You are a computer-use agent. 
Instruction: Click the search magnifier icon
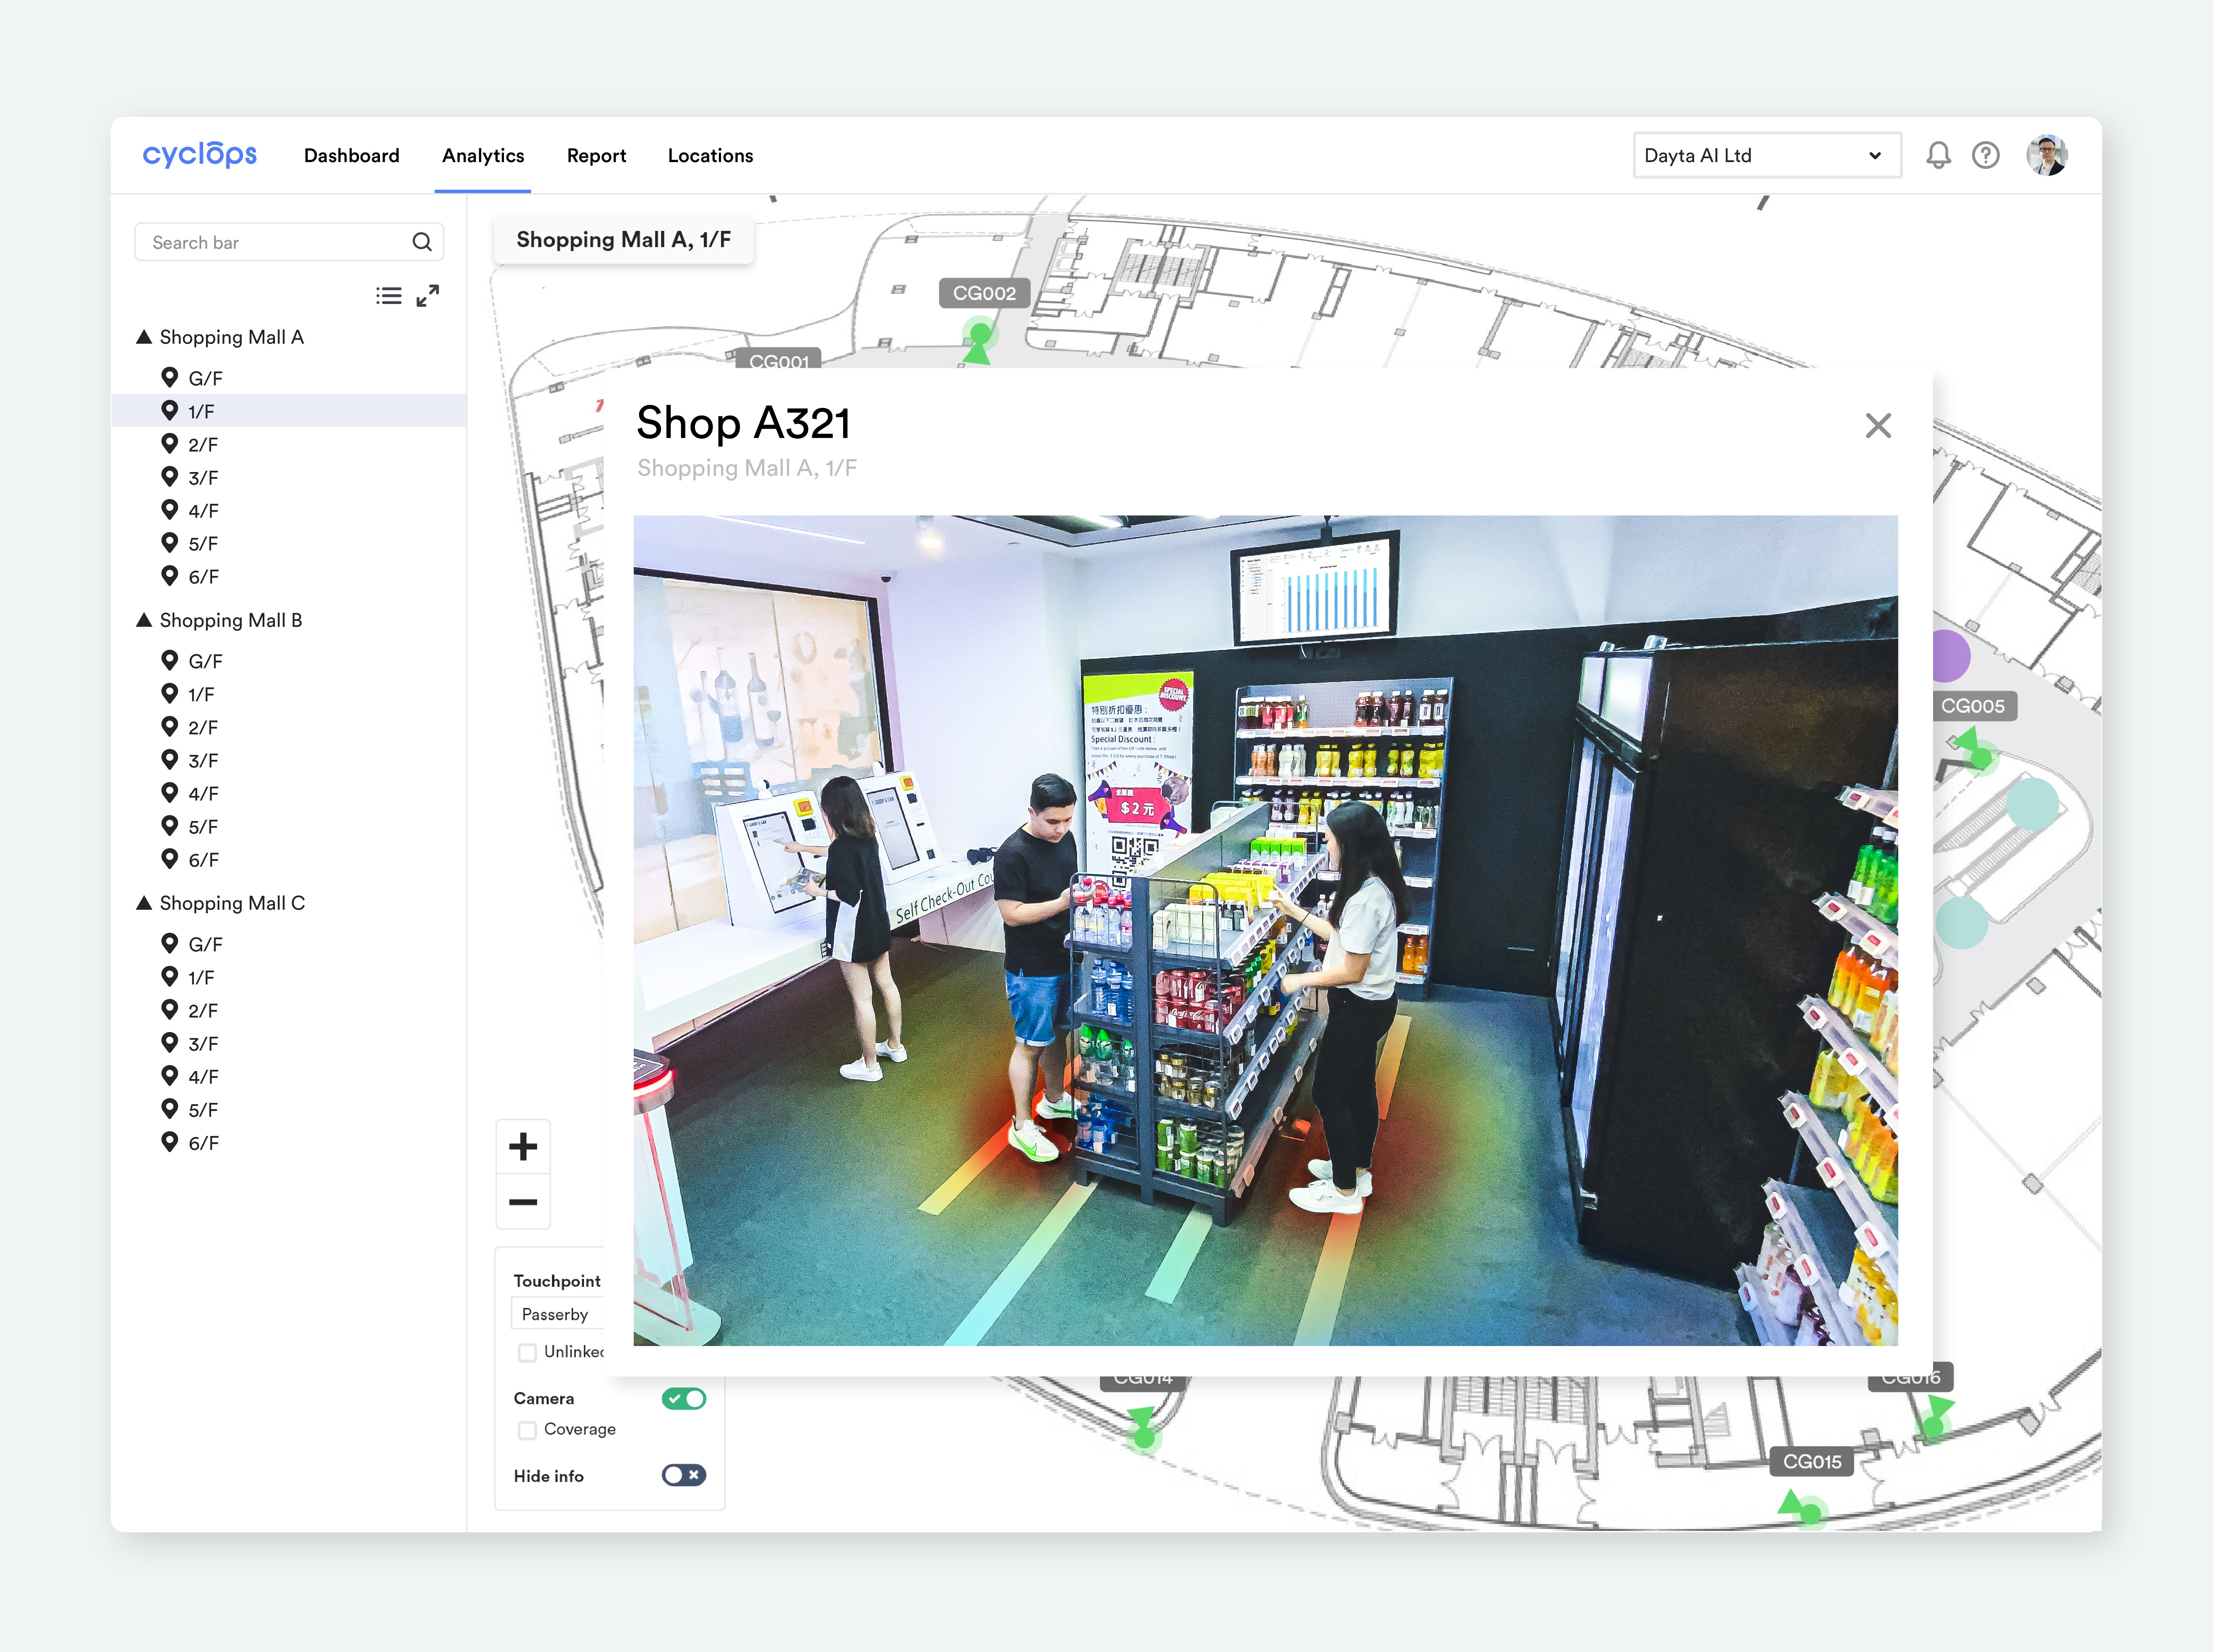pyautogui.click(x=422, y=242)
